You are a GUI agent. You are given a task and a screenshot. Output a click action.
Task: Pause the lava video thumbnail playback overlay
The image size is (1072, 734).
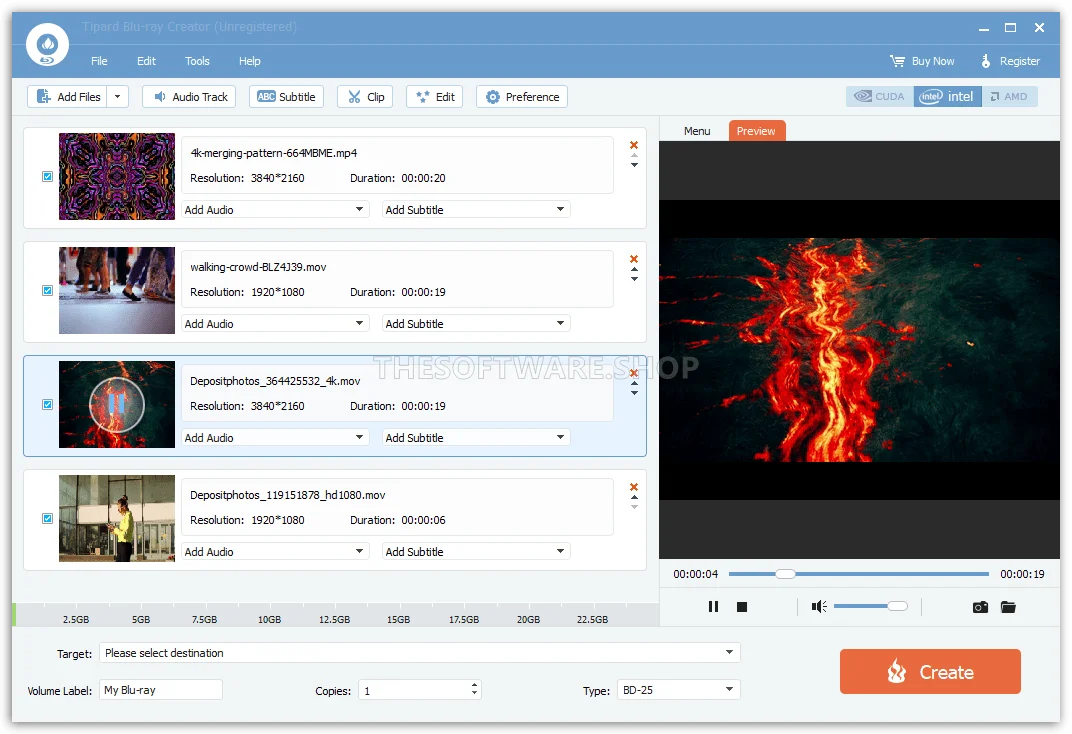[x=117, y=405]
